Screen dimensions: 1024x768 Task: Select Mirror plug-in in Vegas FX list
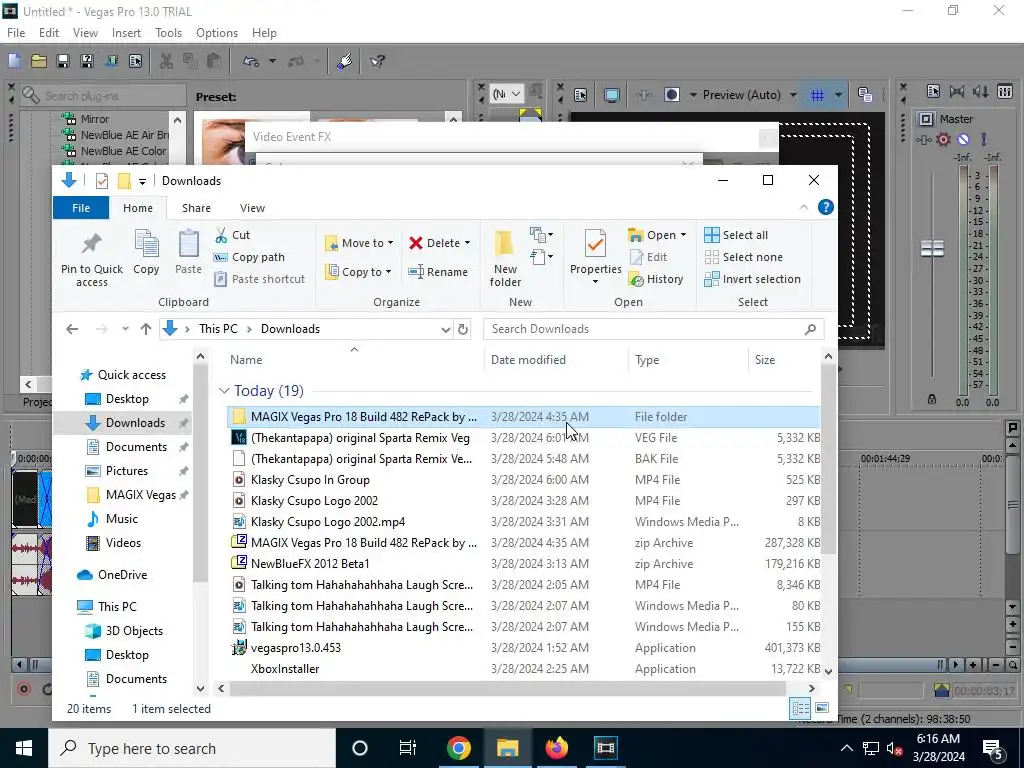pyautogui.click(x=95, y=119)
